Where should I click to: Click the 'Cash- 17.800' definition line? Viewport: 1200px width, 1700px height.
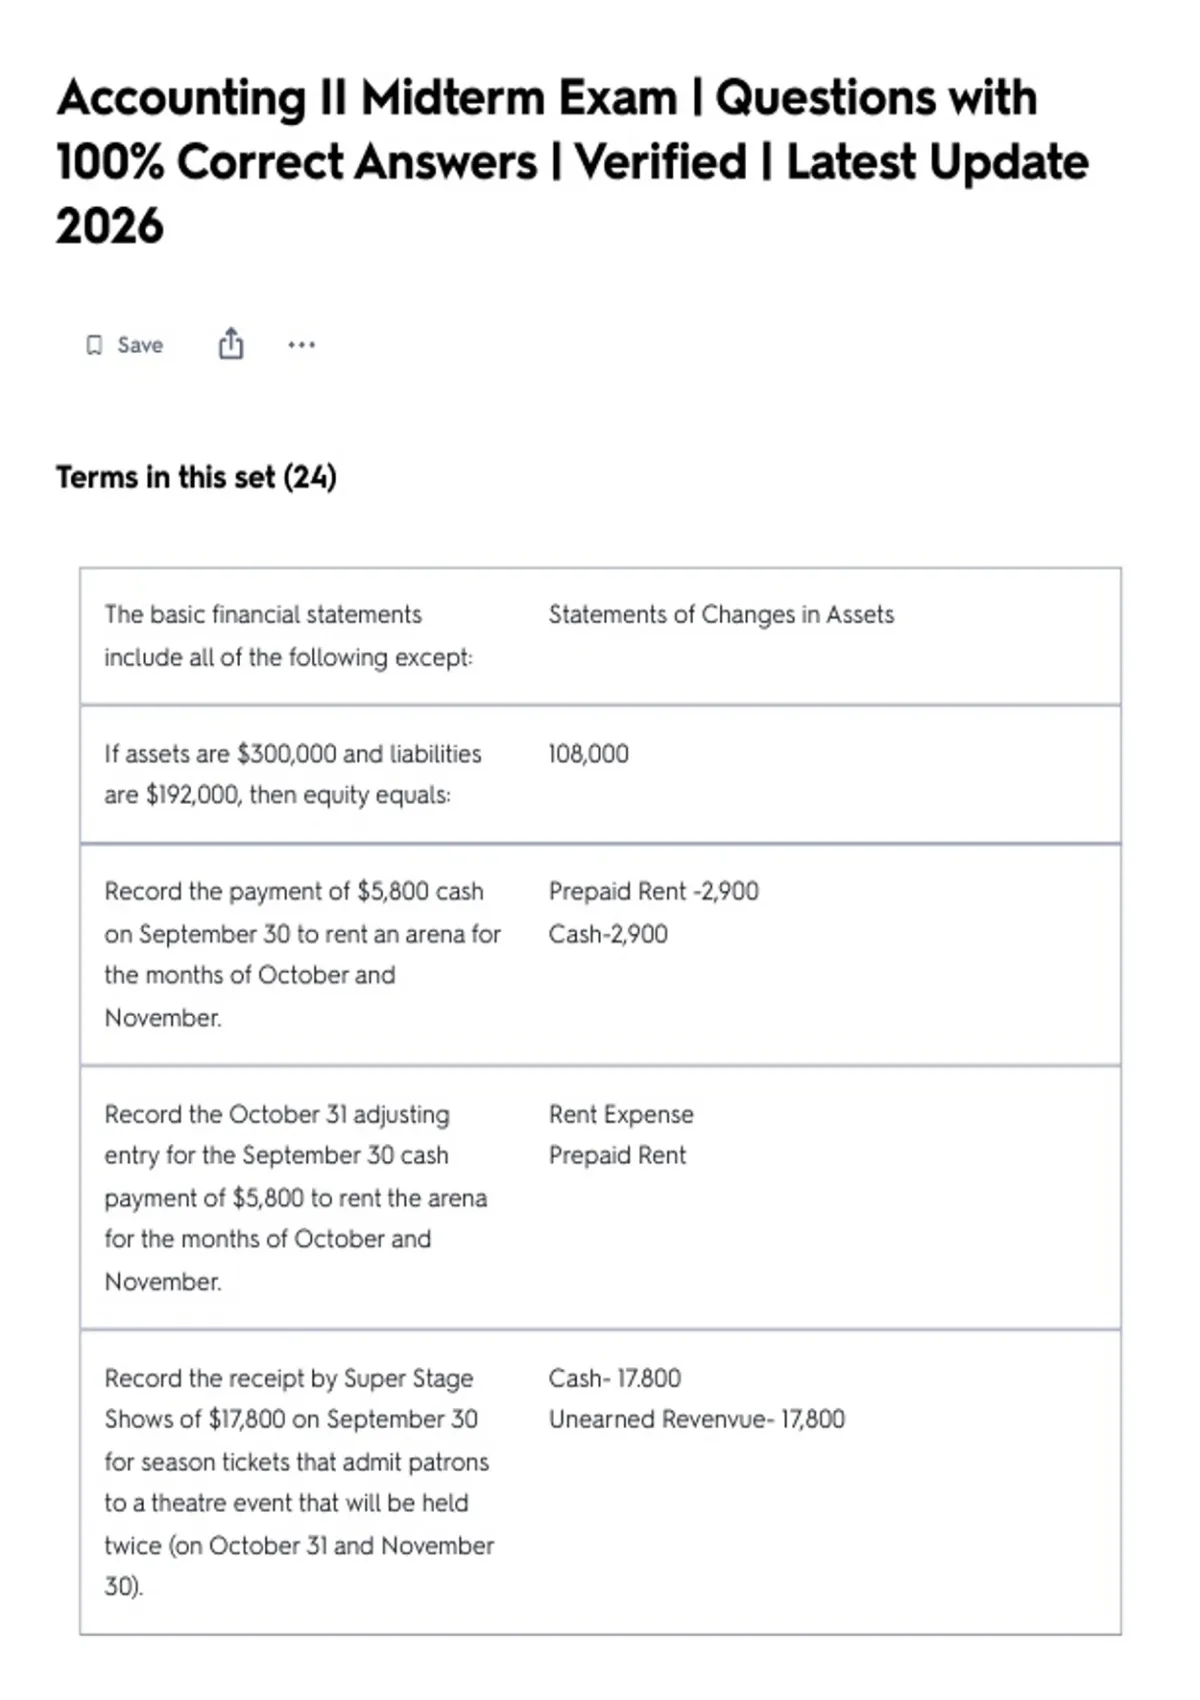[x=614, y=1378]
